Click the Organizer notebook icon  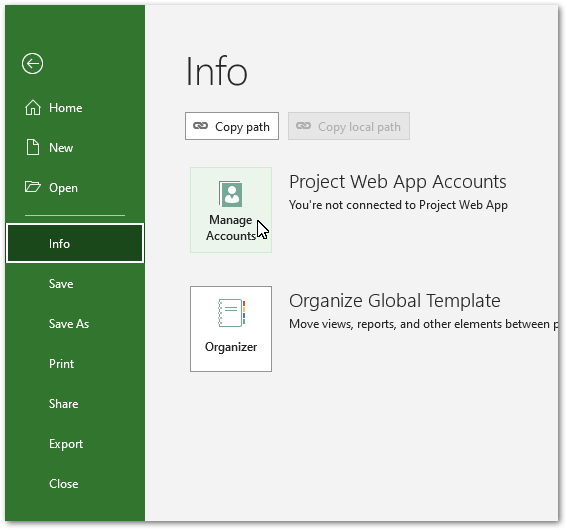click(x=231, y=313)
